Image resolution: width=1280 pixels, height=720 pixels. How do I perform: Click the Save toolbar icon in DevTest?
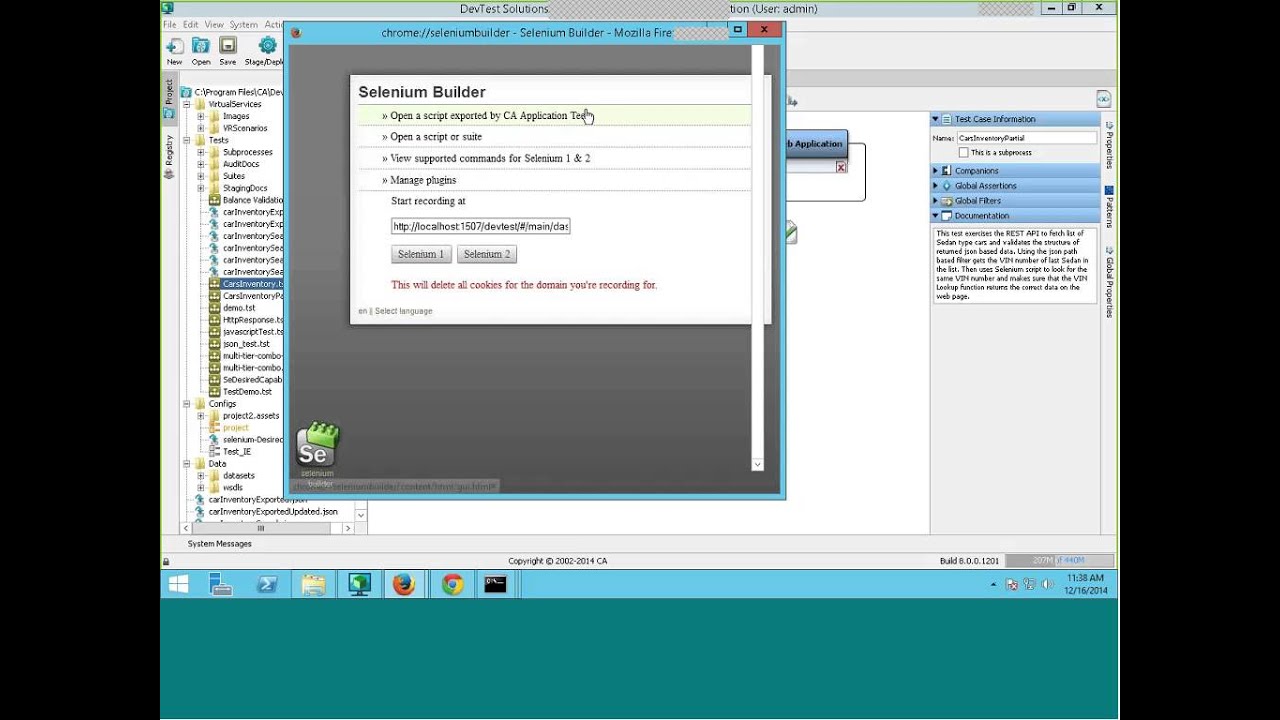pyautogui.click(x=228, y=46)
